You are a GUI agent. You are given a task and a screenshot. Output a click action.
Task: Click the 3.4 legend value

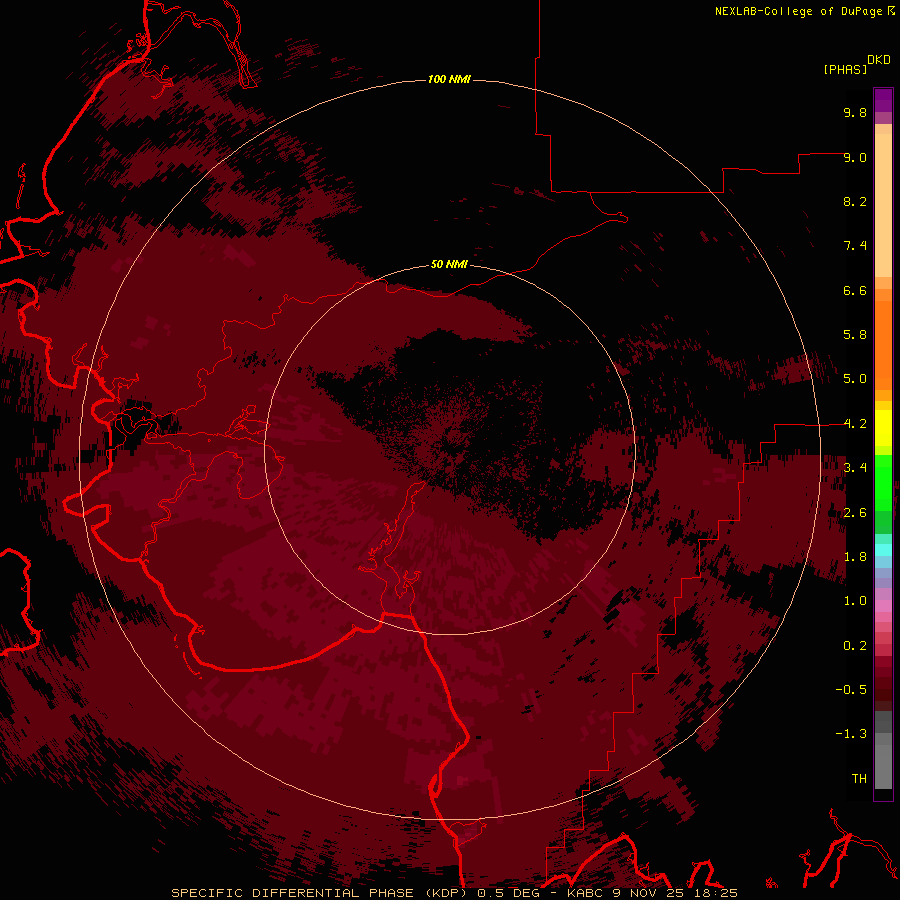tap(855, 468)
